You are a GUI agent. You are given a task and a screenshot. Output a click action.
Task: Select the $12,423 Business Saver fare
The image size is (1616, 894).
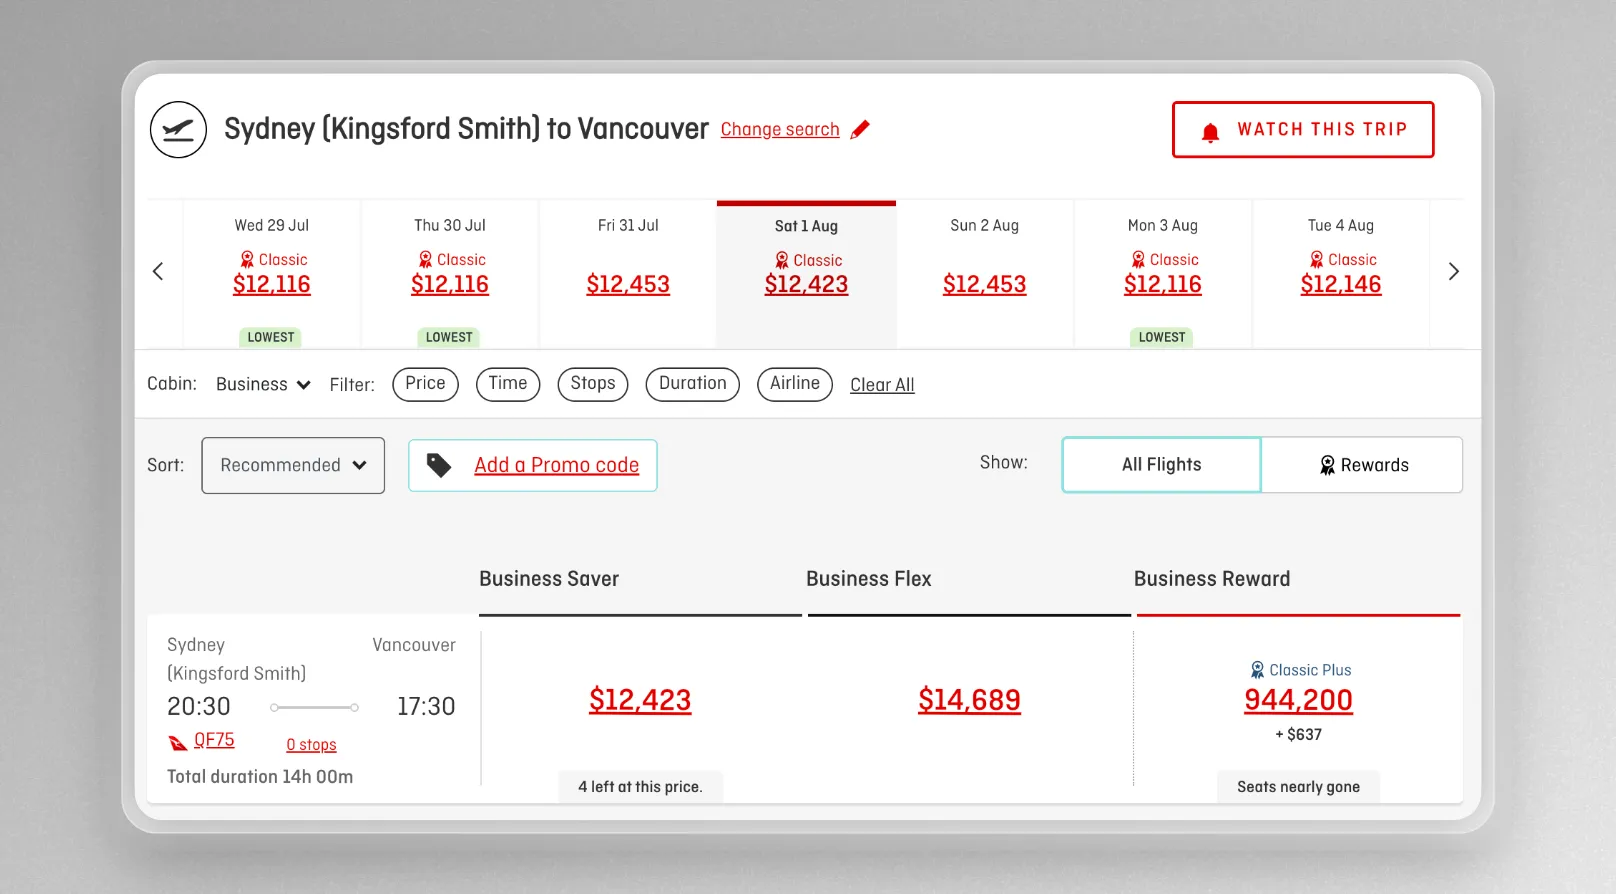click(640, 700)
